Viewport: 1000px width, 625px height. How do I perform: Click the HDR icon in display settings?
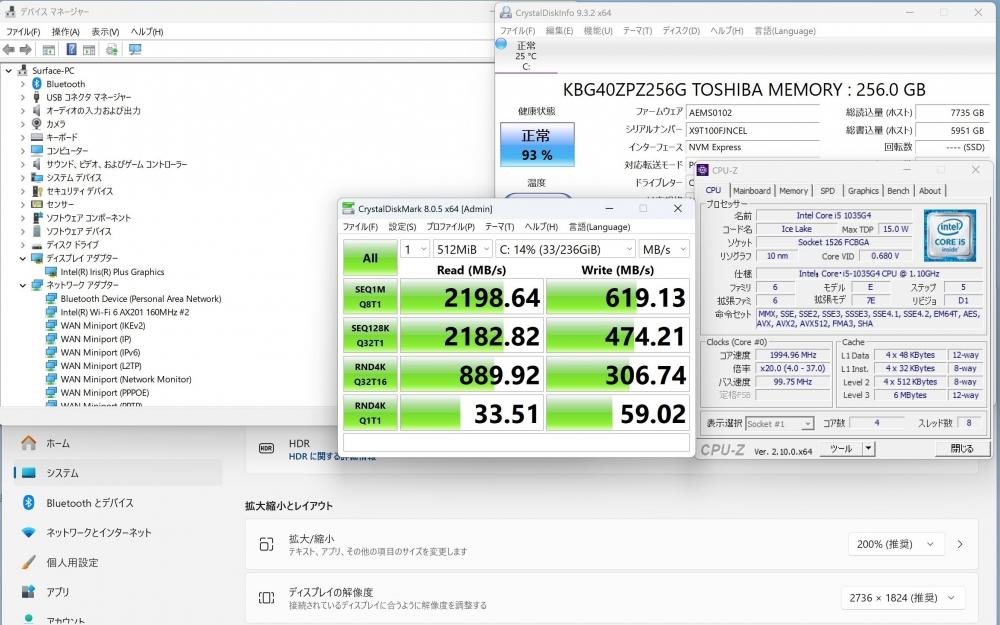coord(266,448)
